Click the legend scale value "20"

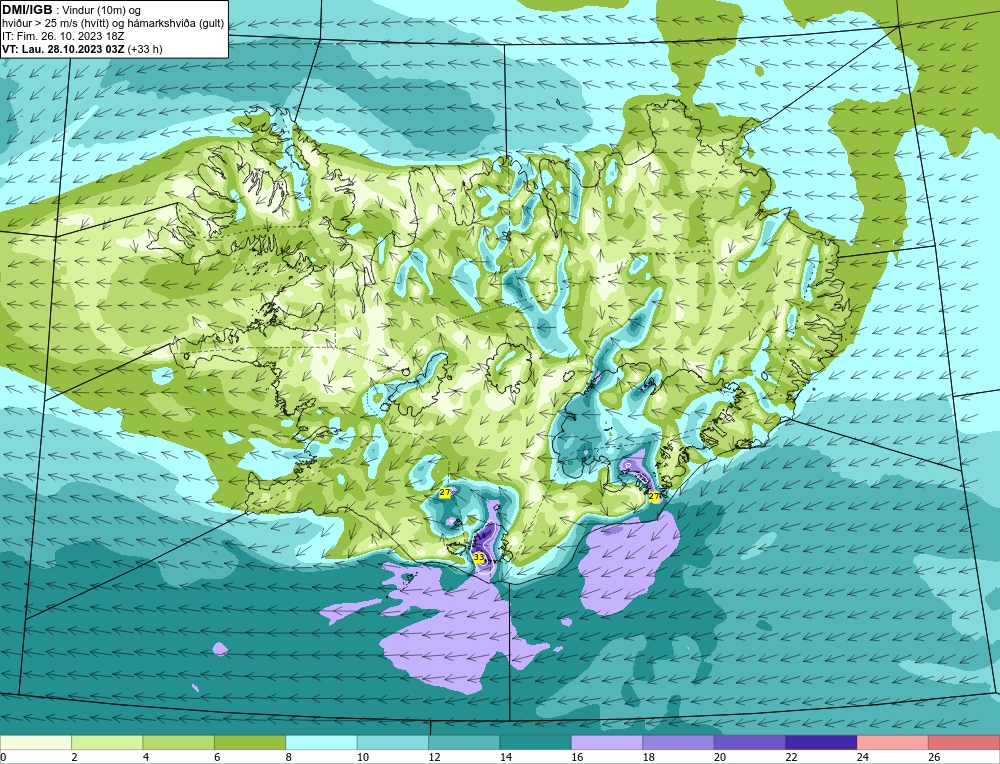pos(720,757)
